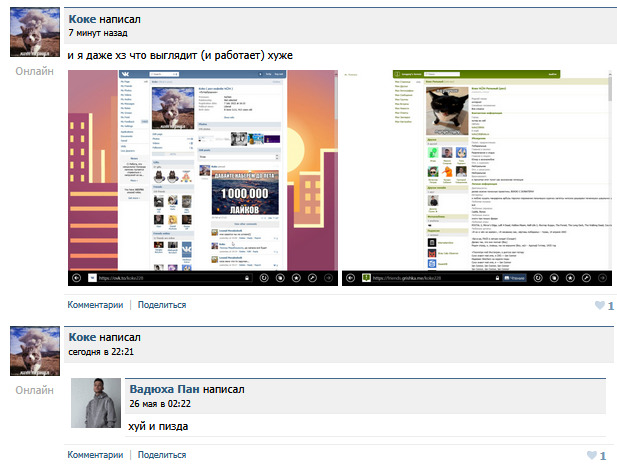Viewport: 617px width, 468px height.
Task: Click the refresh icon in the ovk.to browser bar
Action: click(x=264, y=278)
